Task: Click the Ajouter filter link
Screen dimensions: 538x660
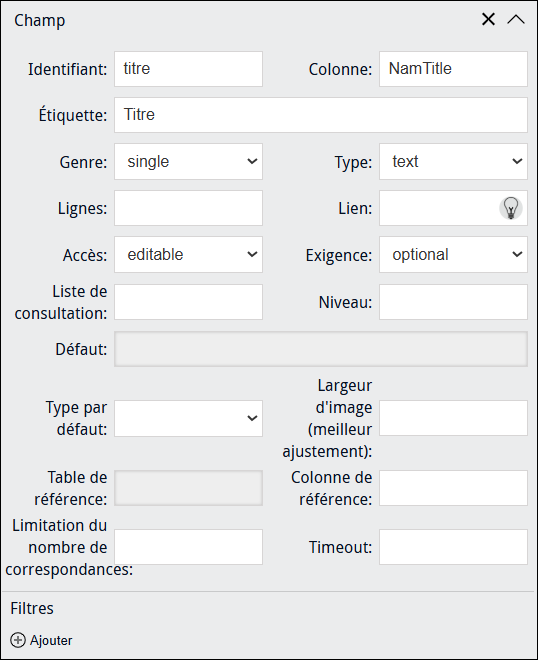Action: click(51, 640)
